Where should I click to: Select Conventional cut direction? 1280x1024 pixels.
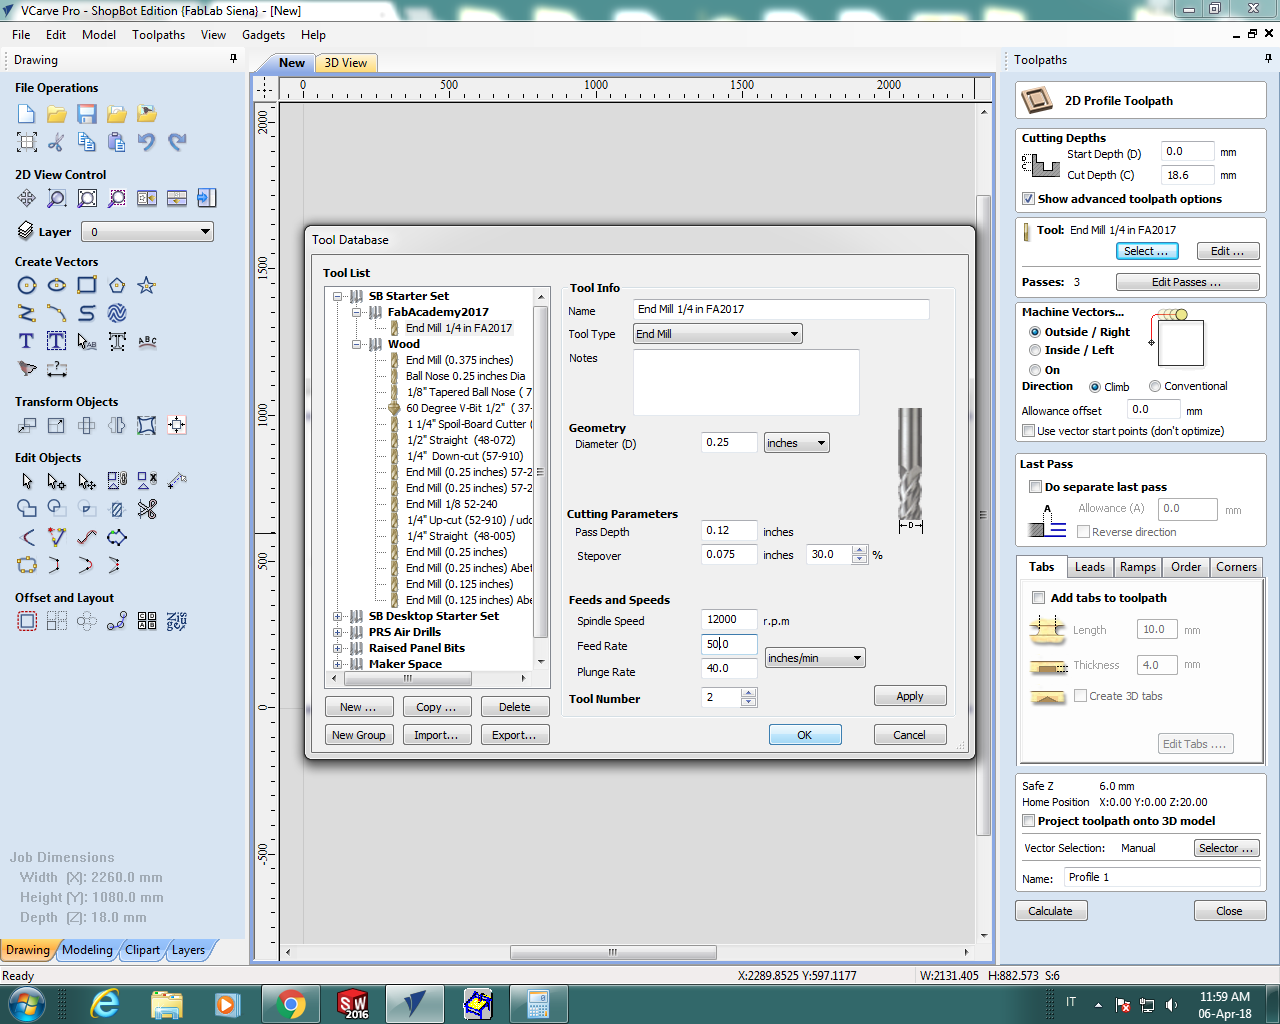click(x=1155, y=386)
